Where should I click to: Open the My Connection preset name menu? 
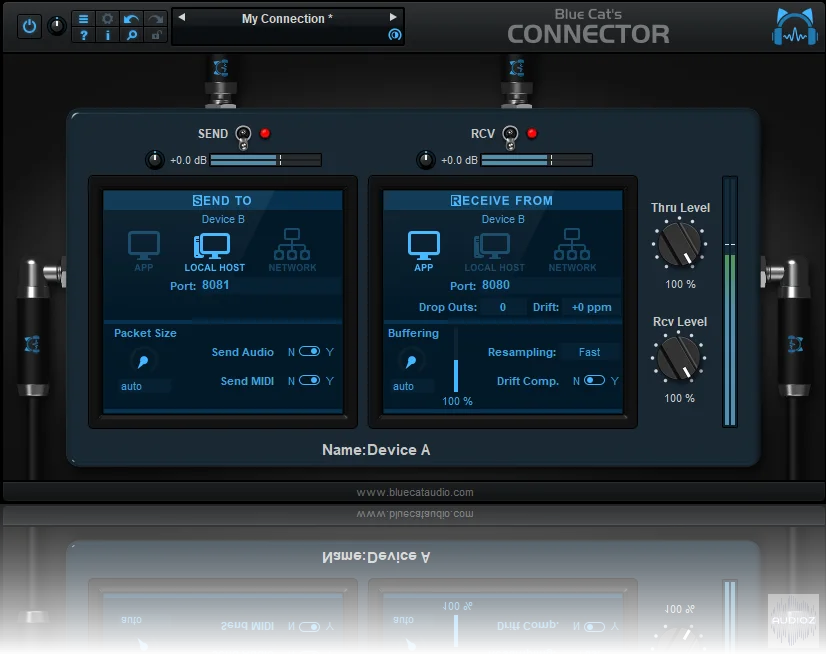287,18
